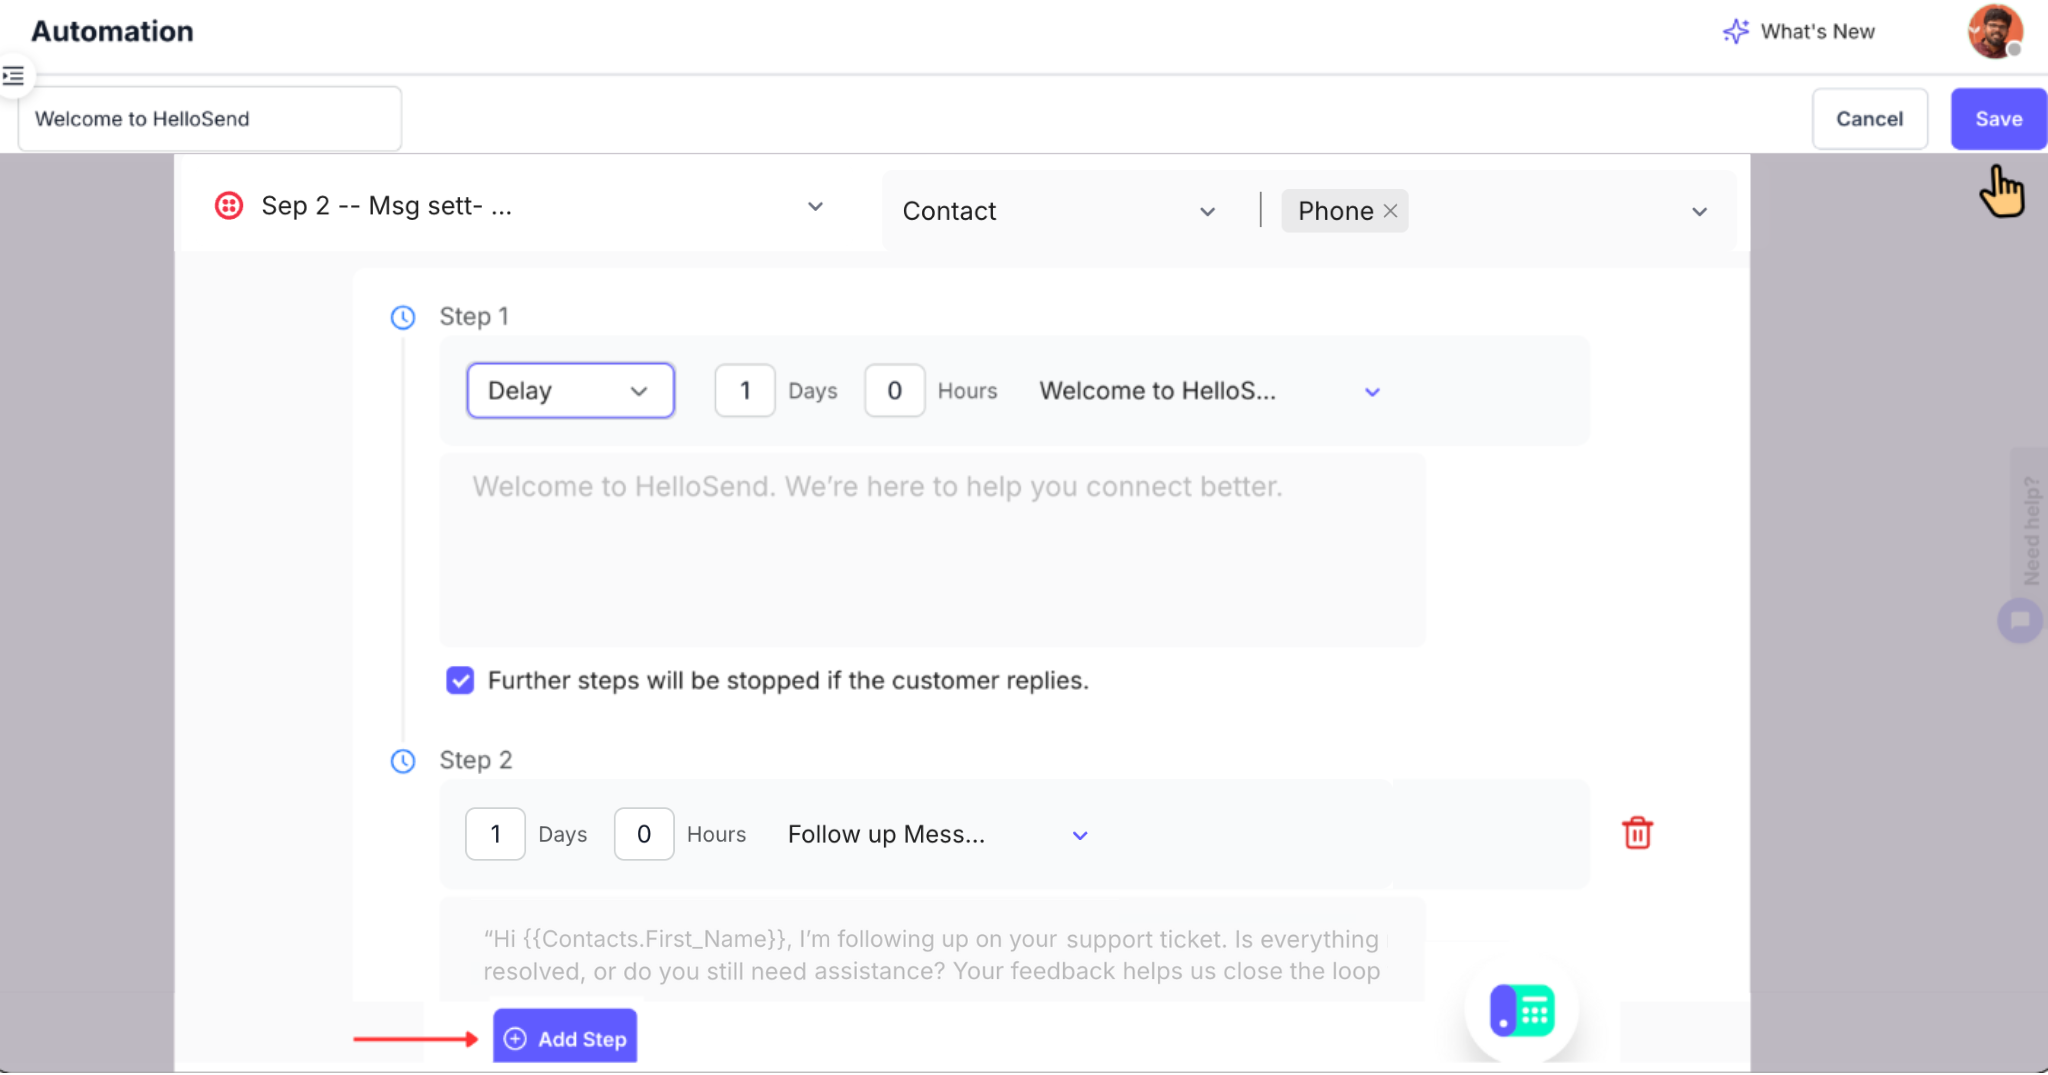Expand the Follow up Mess... template dropdown
The image size is (2048, 1075).
[x=1080, y=835]
